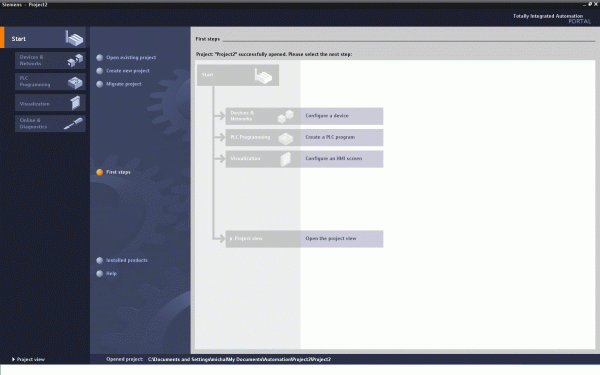The height and width of the screenshot is (375, 600).
Task: Click Online & Diagnostics screwdriver icon
Action: (73, 124)
